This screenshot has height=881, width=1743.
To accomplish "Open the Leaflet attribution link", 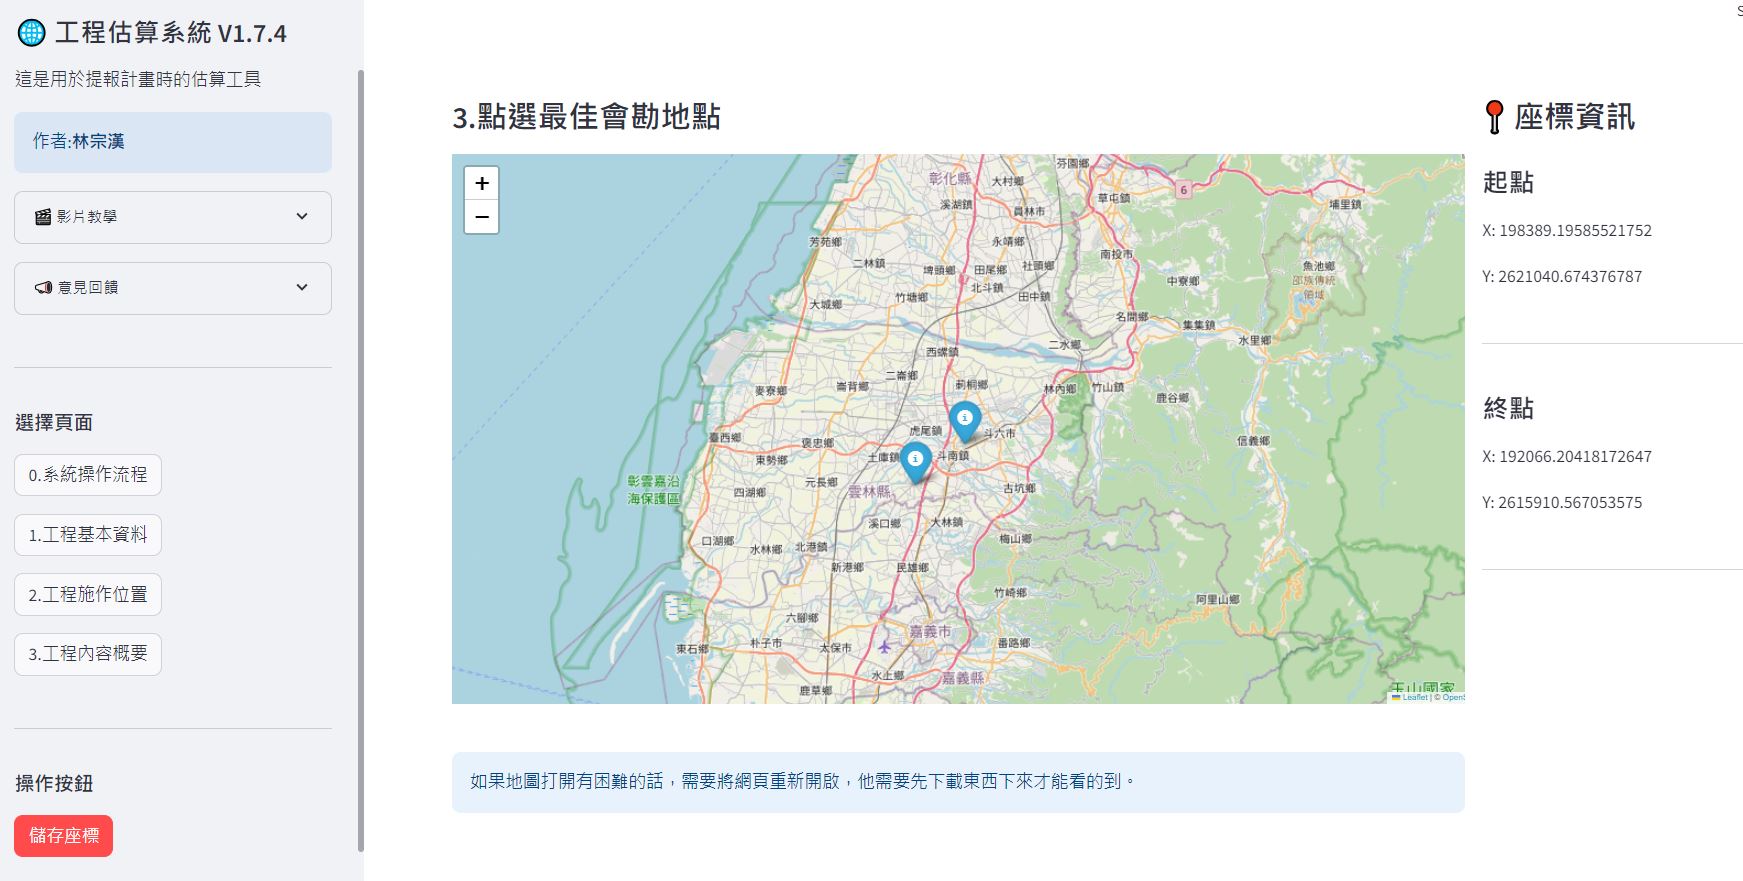I will click(1414, 697).
